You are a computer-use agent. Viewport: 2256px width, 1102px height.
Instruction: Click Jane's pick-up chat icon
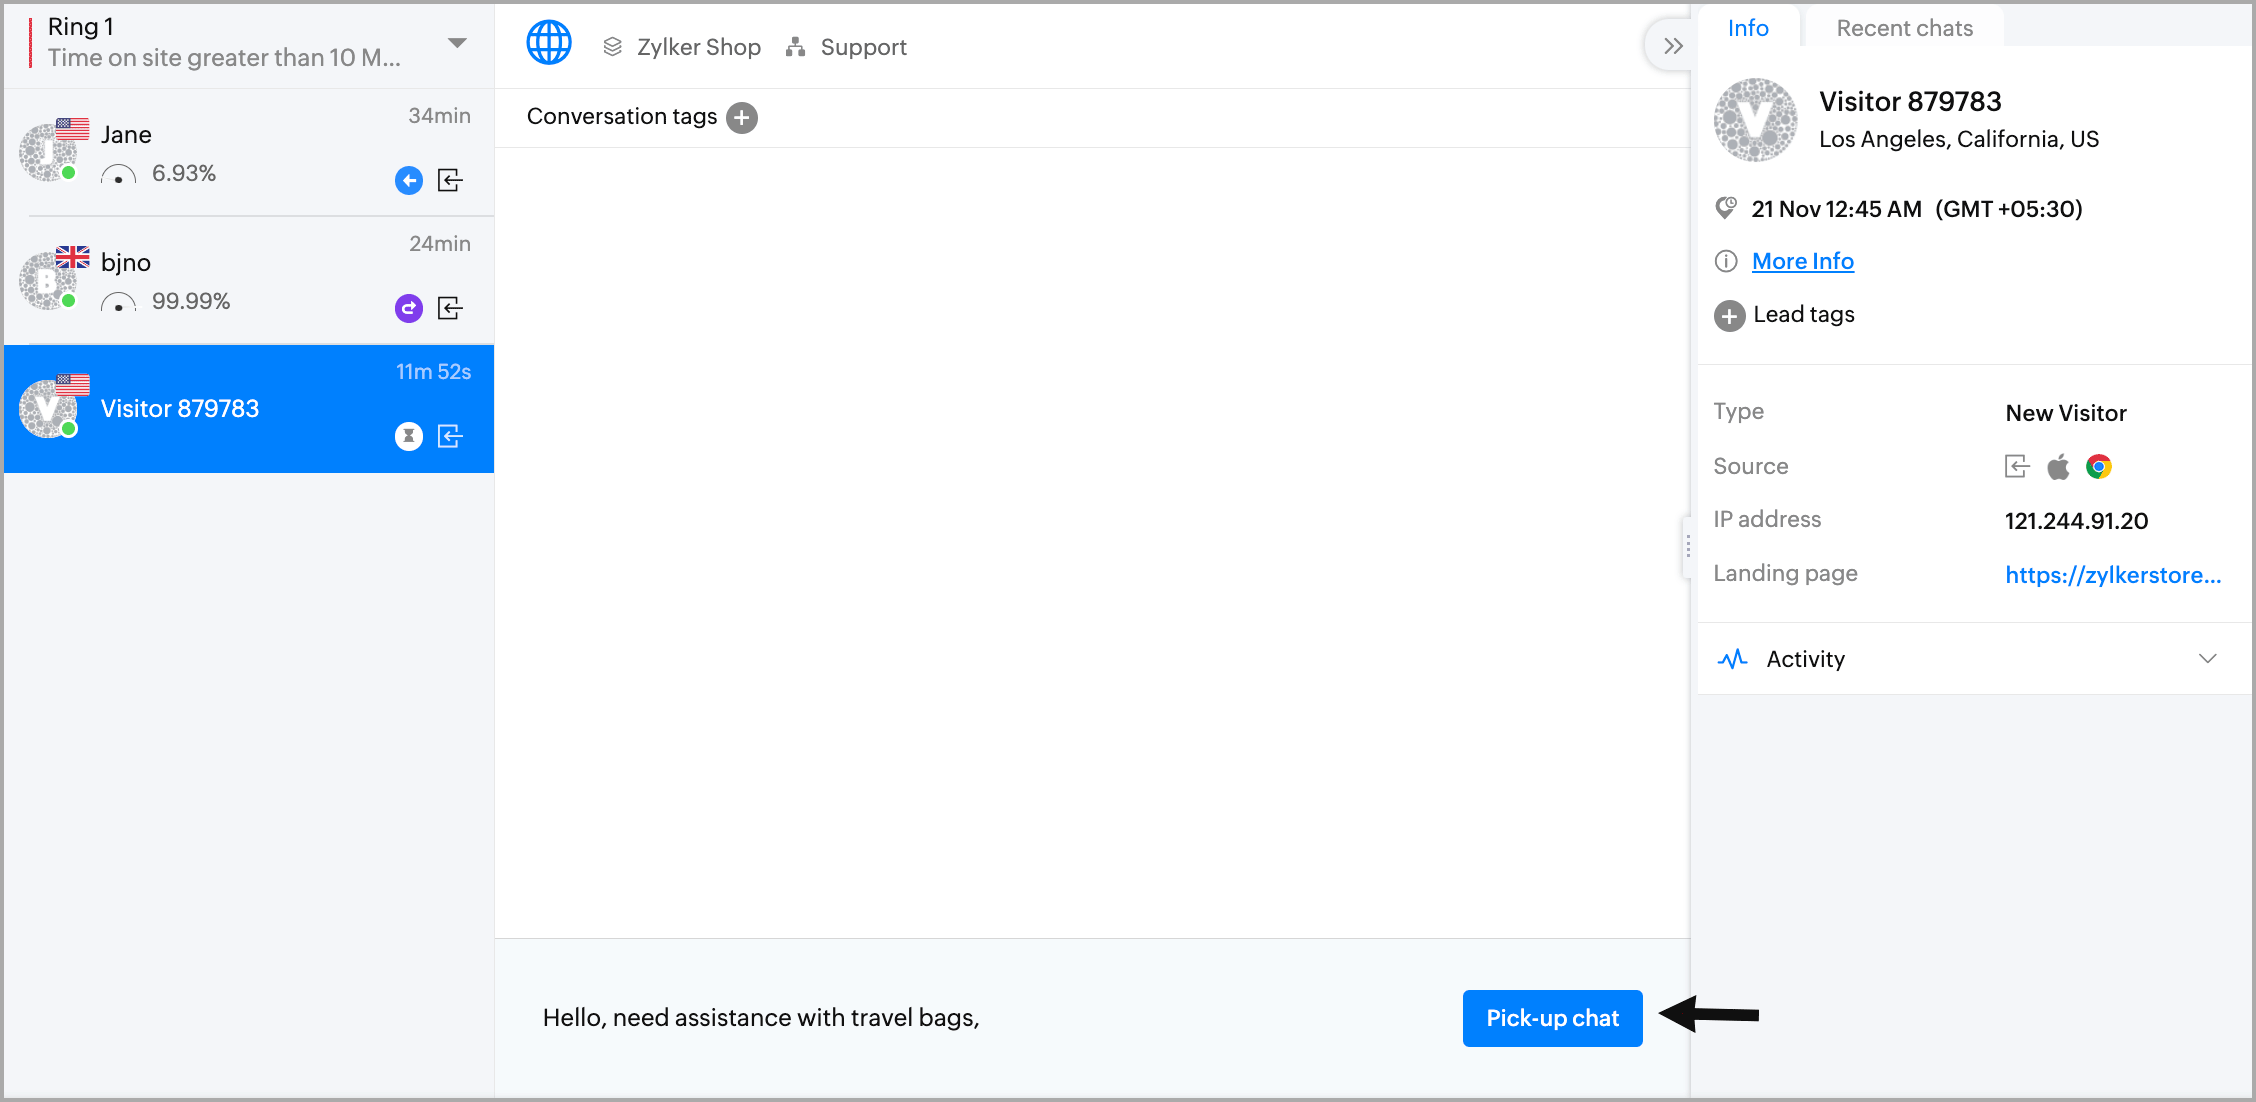click(x=450, y=180)
